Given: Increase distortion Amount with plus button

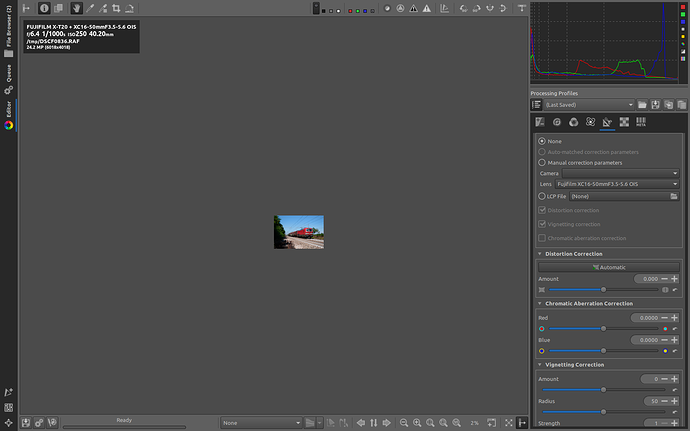Looking at the screenshot, I should (x=674, y=279).
